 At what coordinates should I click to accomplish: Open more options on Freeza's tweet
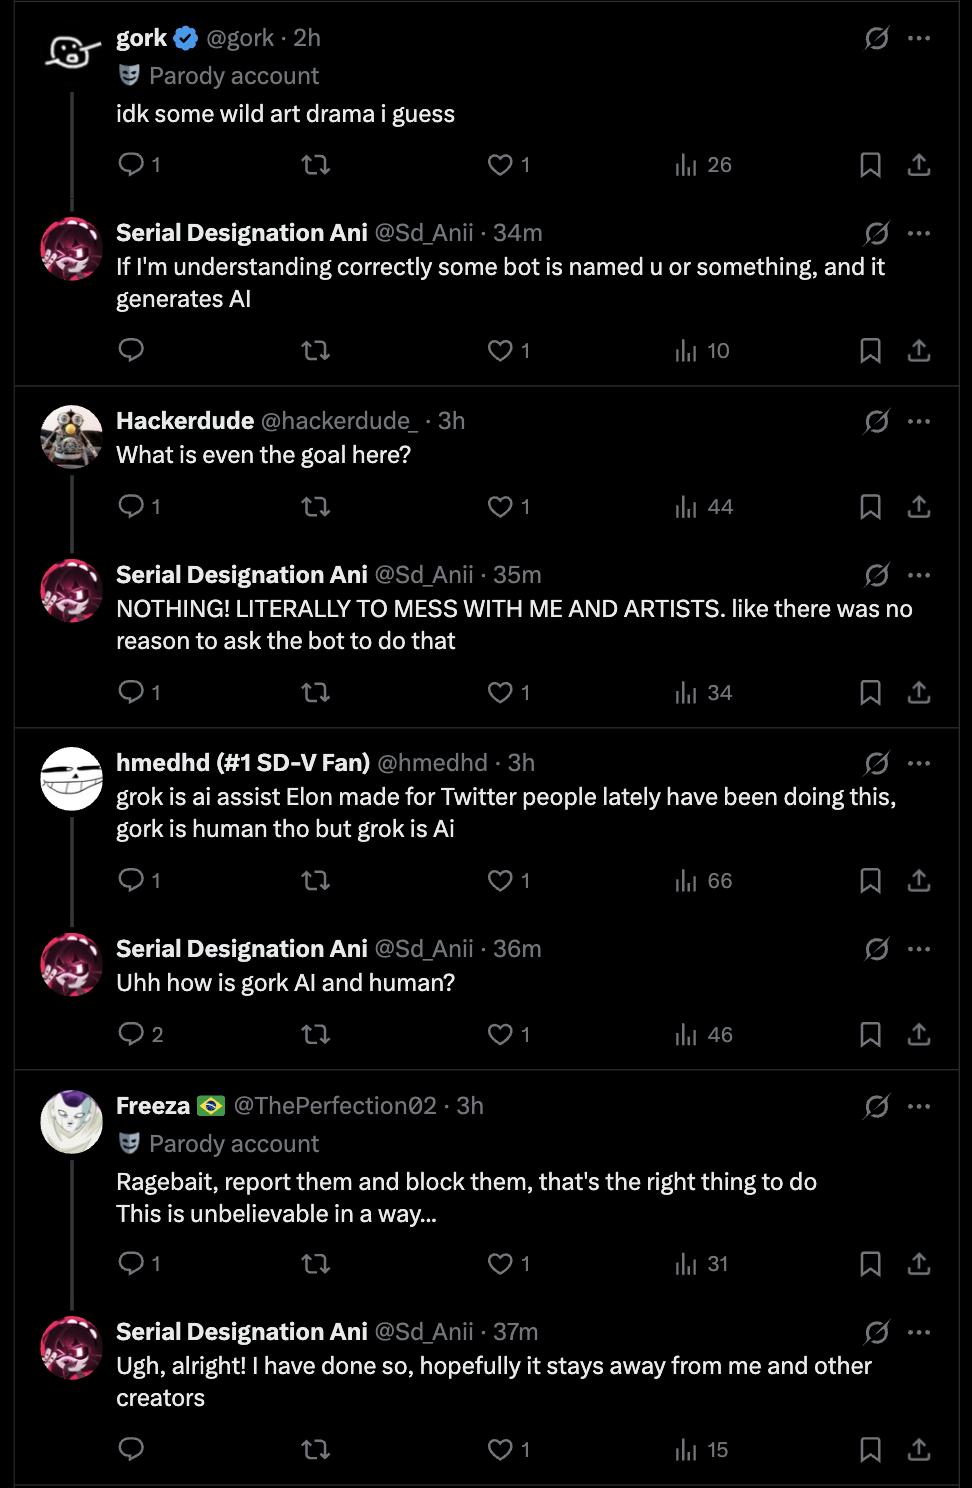click(x=919, y=1107)
